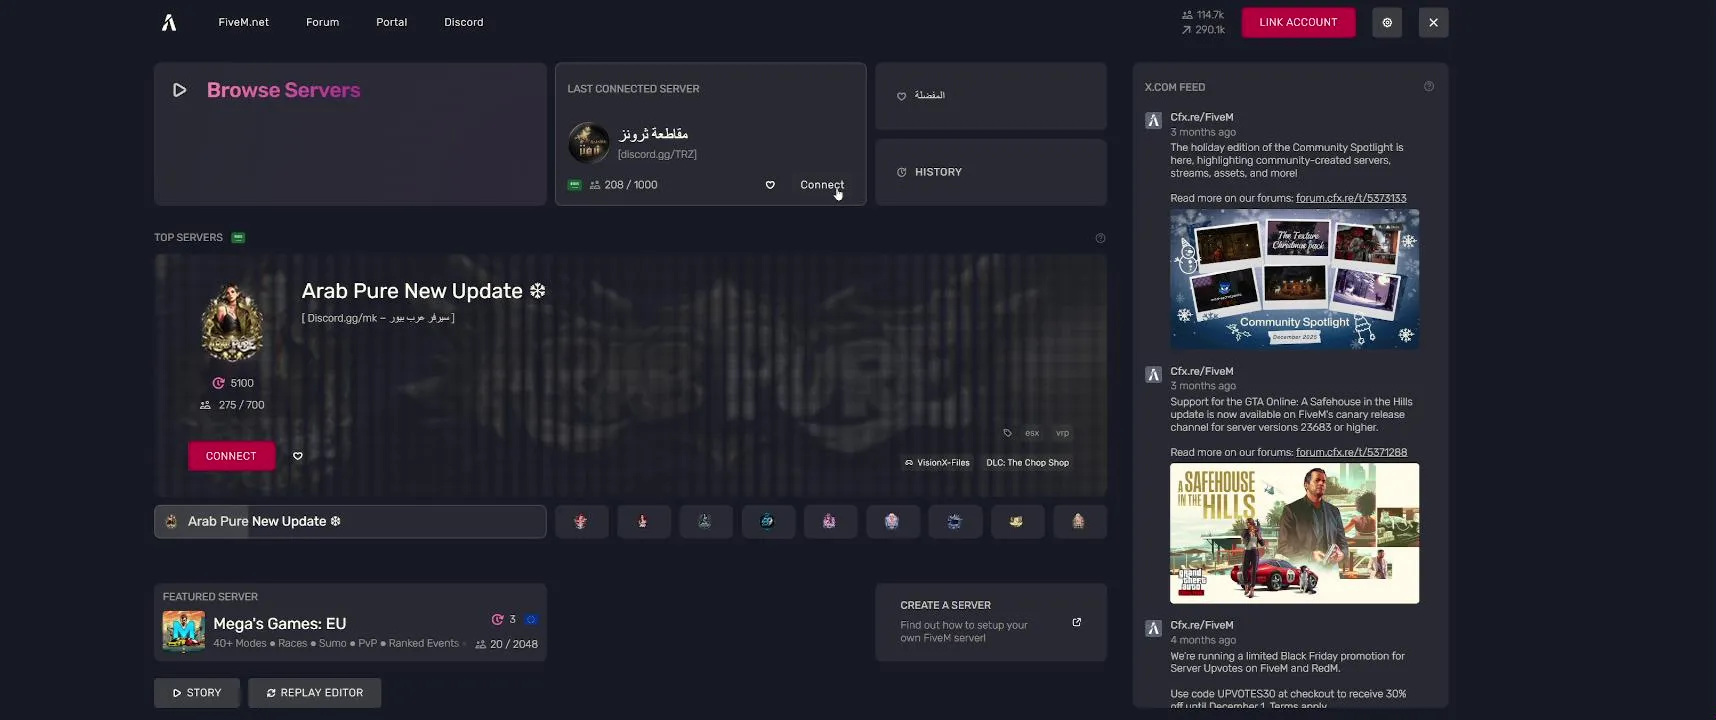Click the help icon of the X.COM FEED panel
This screenshot has width=1716, height=720.
click(x=1428, y=87)
